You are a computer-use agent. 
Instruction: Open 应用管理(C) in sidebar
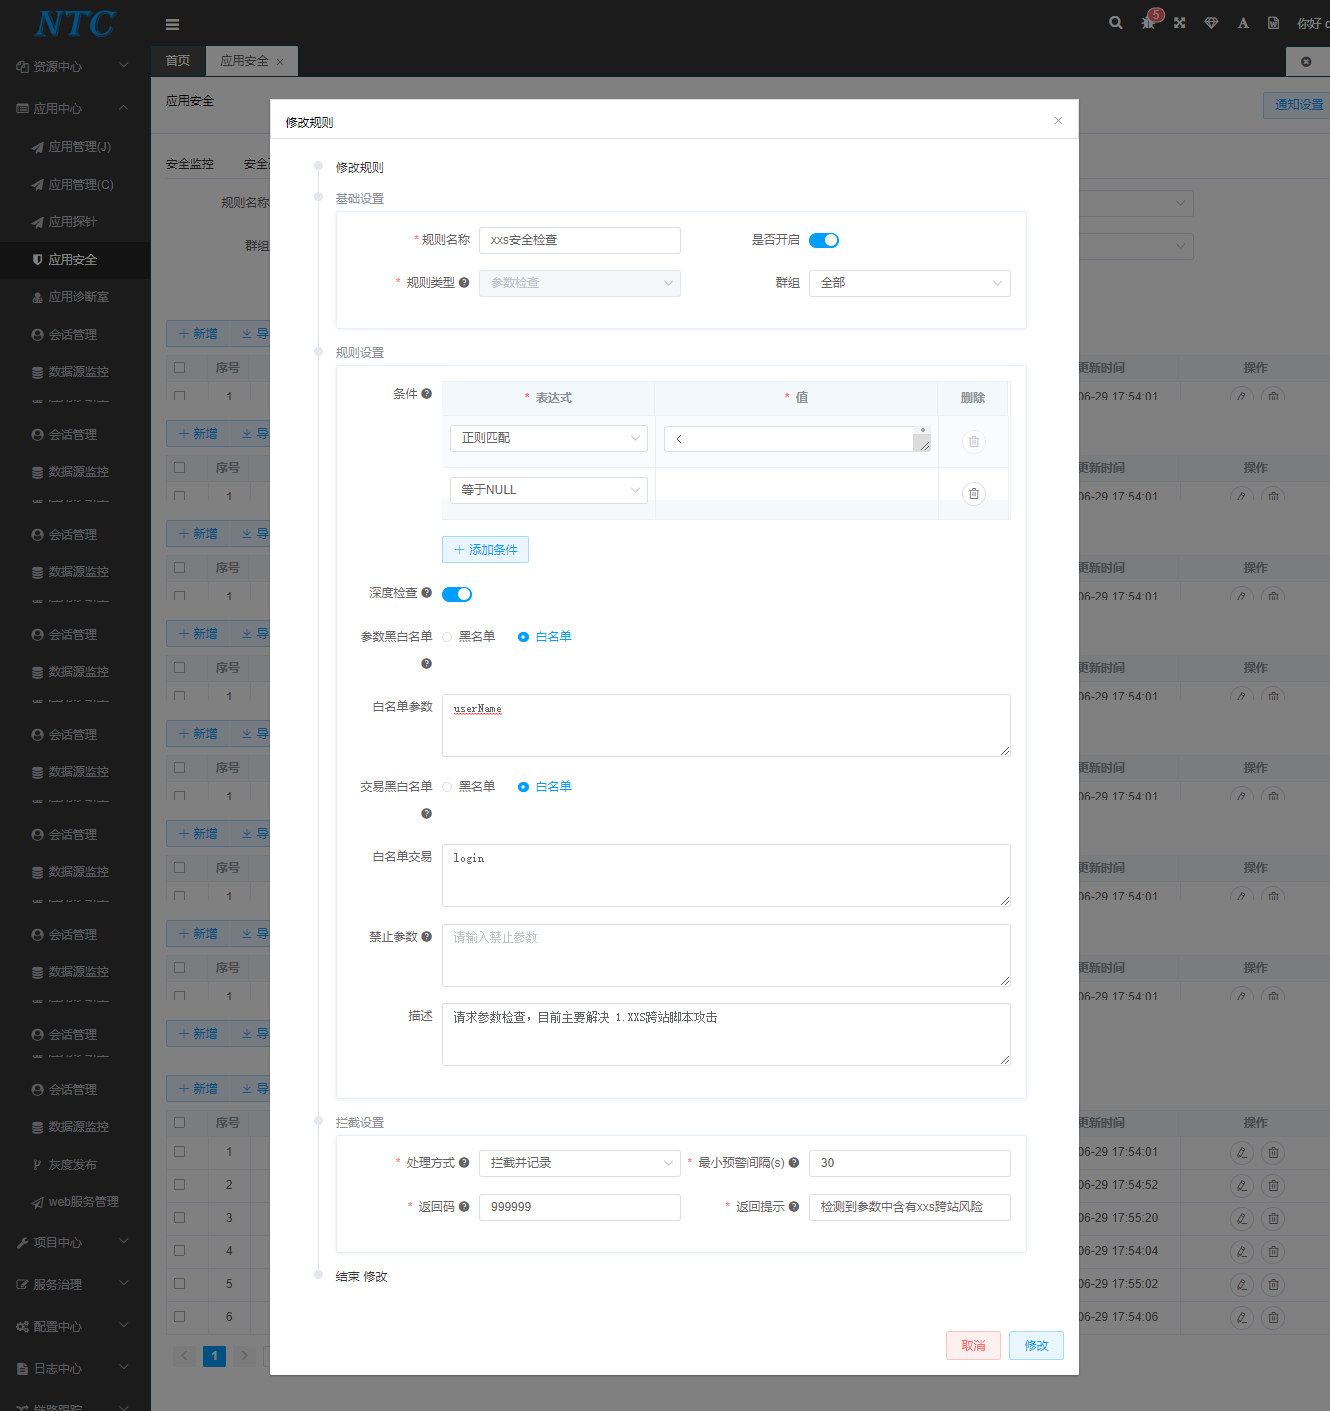tap(75, 185)
